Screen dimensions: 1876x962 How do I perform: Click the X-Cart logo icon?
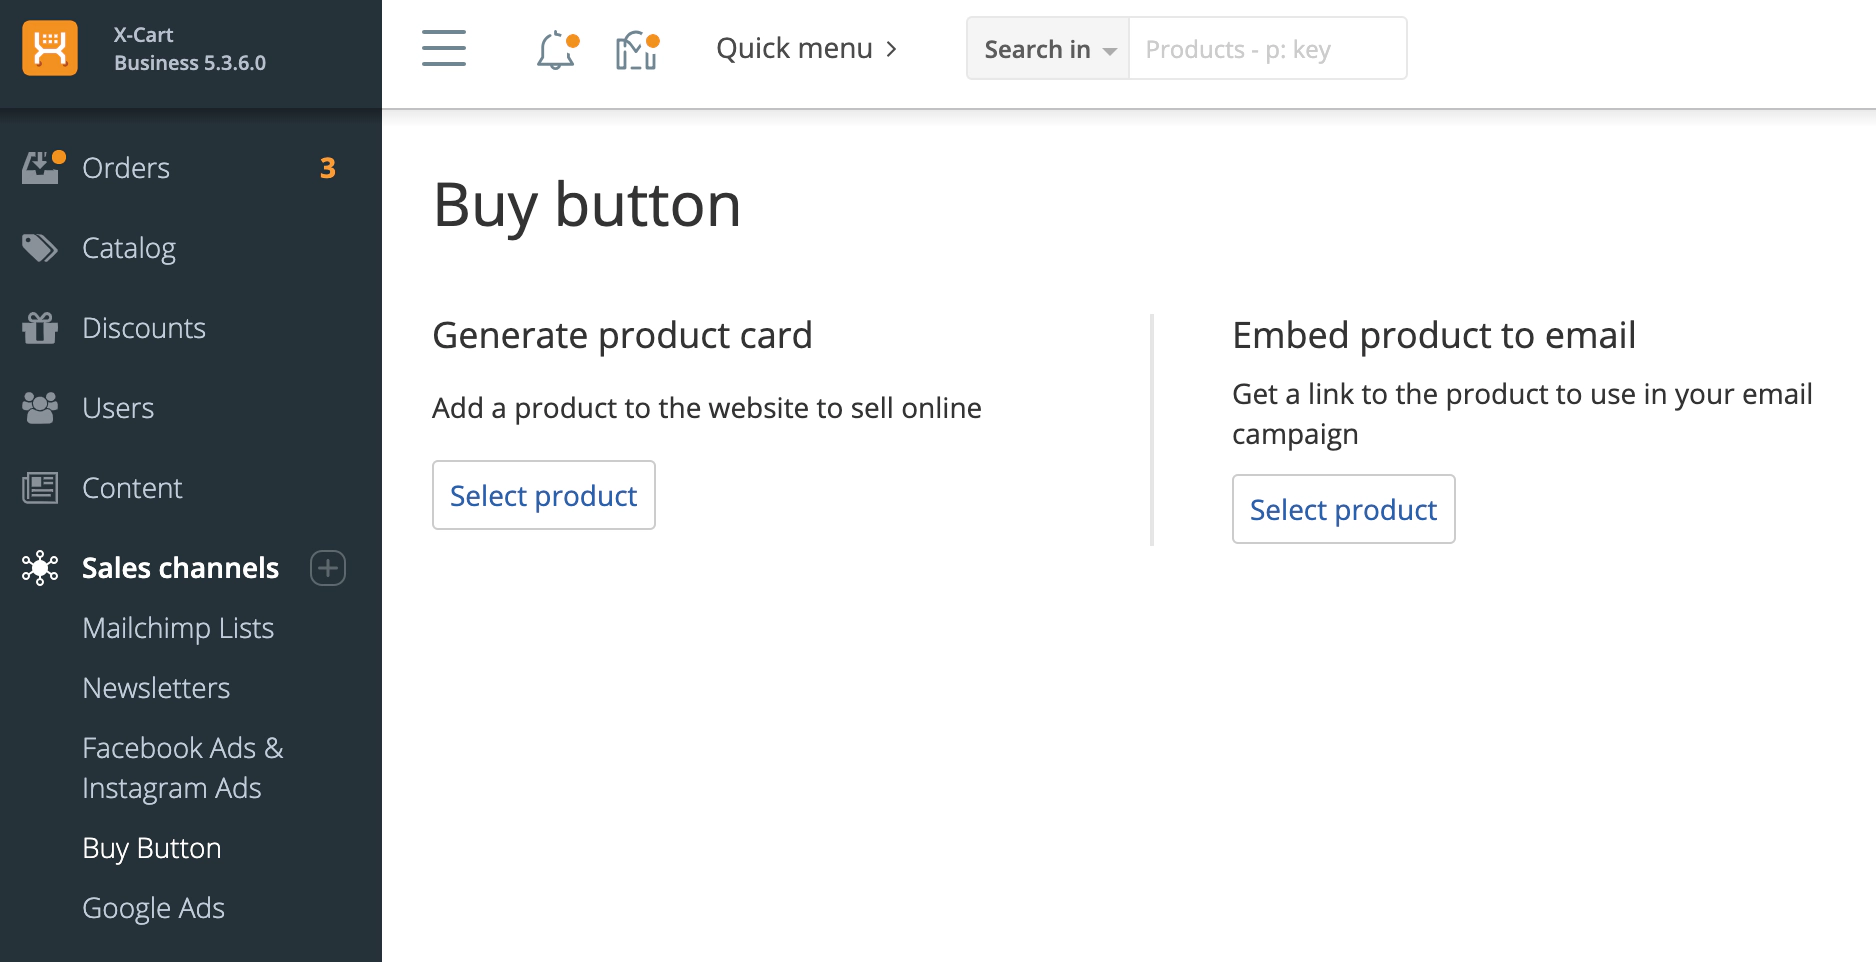tap(50, 48)
